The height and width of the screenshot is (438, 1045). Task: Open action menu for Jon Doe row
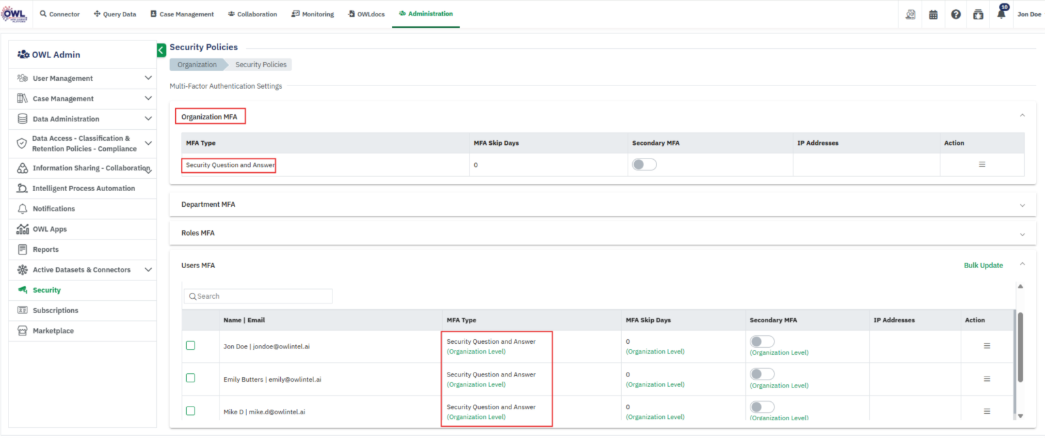click(x=987, y=346)
